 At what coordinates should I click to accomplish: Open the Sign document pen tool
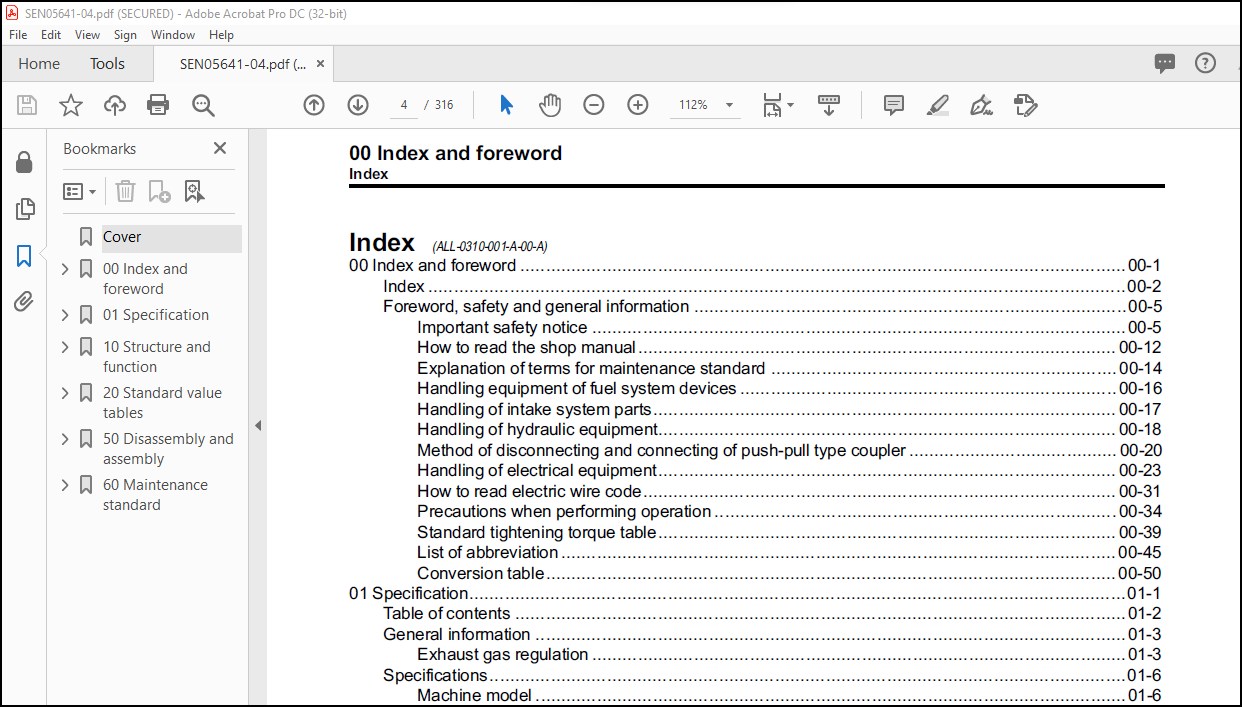[x=981, y=105]
